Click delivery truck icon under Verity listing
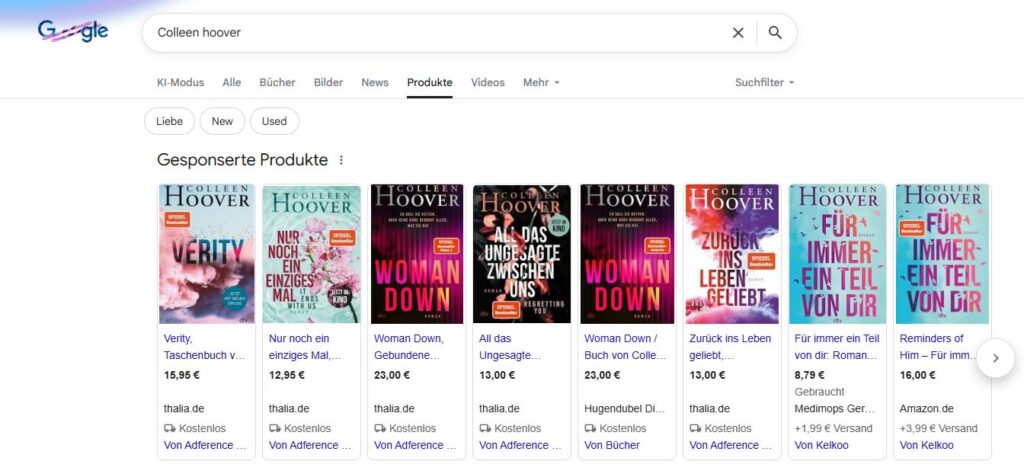Screen dimensions: 1024x474 click(169, 428)
